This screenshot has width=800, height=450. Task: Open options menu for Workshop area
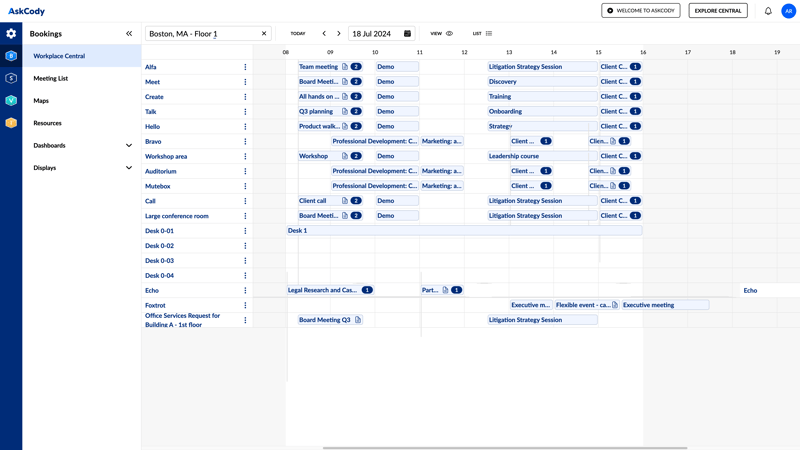245,156
